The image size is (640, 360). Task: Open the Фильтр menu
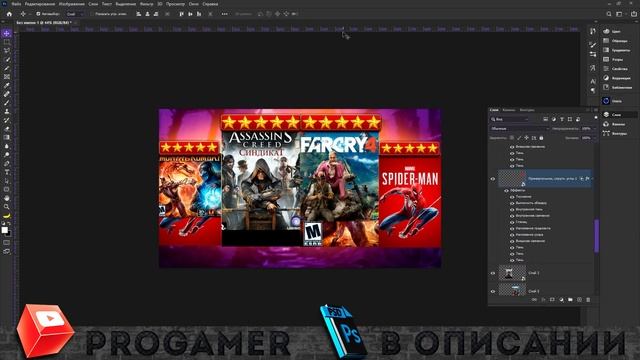coord(147,4)
